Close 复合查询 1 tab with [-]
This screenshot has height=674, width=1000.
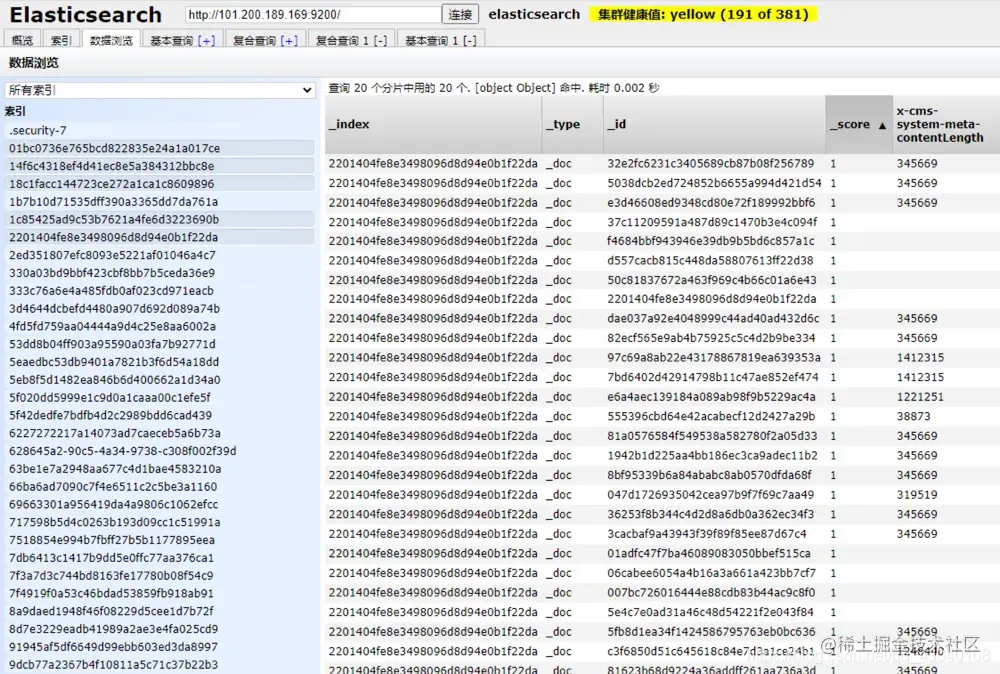380,41
